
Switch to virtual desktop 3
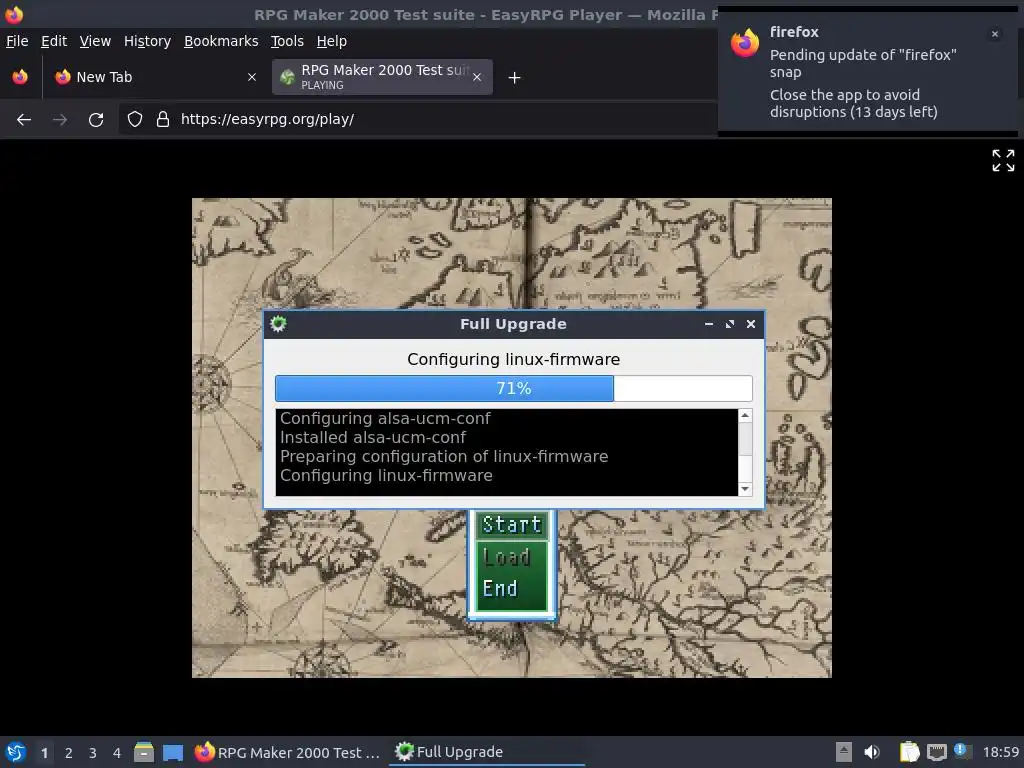pyautogui.click(x=93, y=753)
